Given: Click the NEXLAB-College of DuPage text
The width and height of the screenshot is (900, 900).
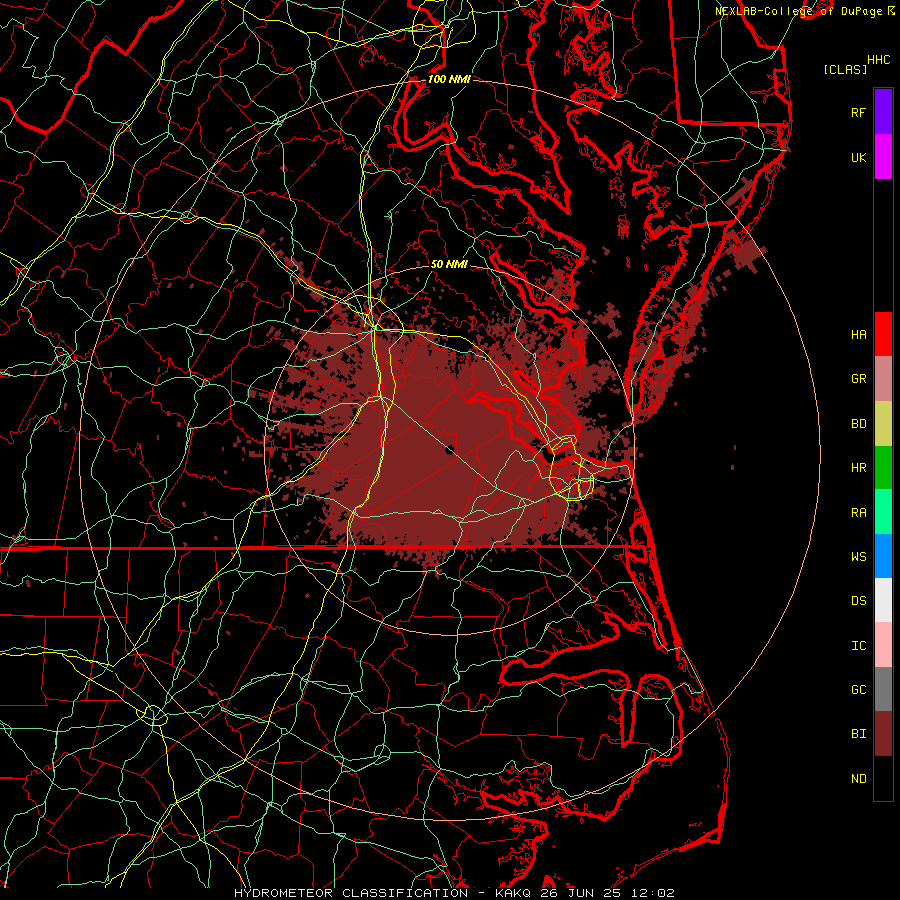Looking at the screenshot, I should pyautogui.click(x=798, y=11).
